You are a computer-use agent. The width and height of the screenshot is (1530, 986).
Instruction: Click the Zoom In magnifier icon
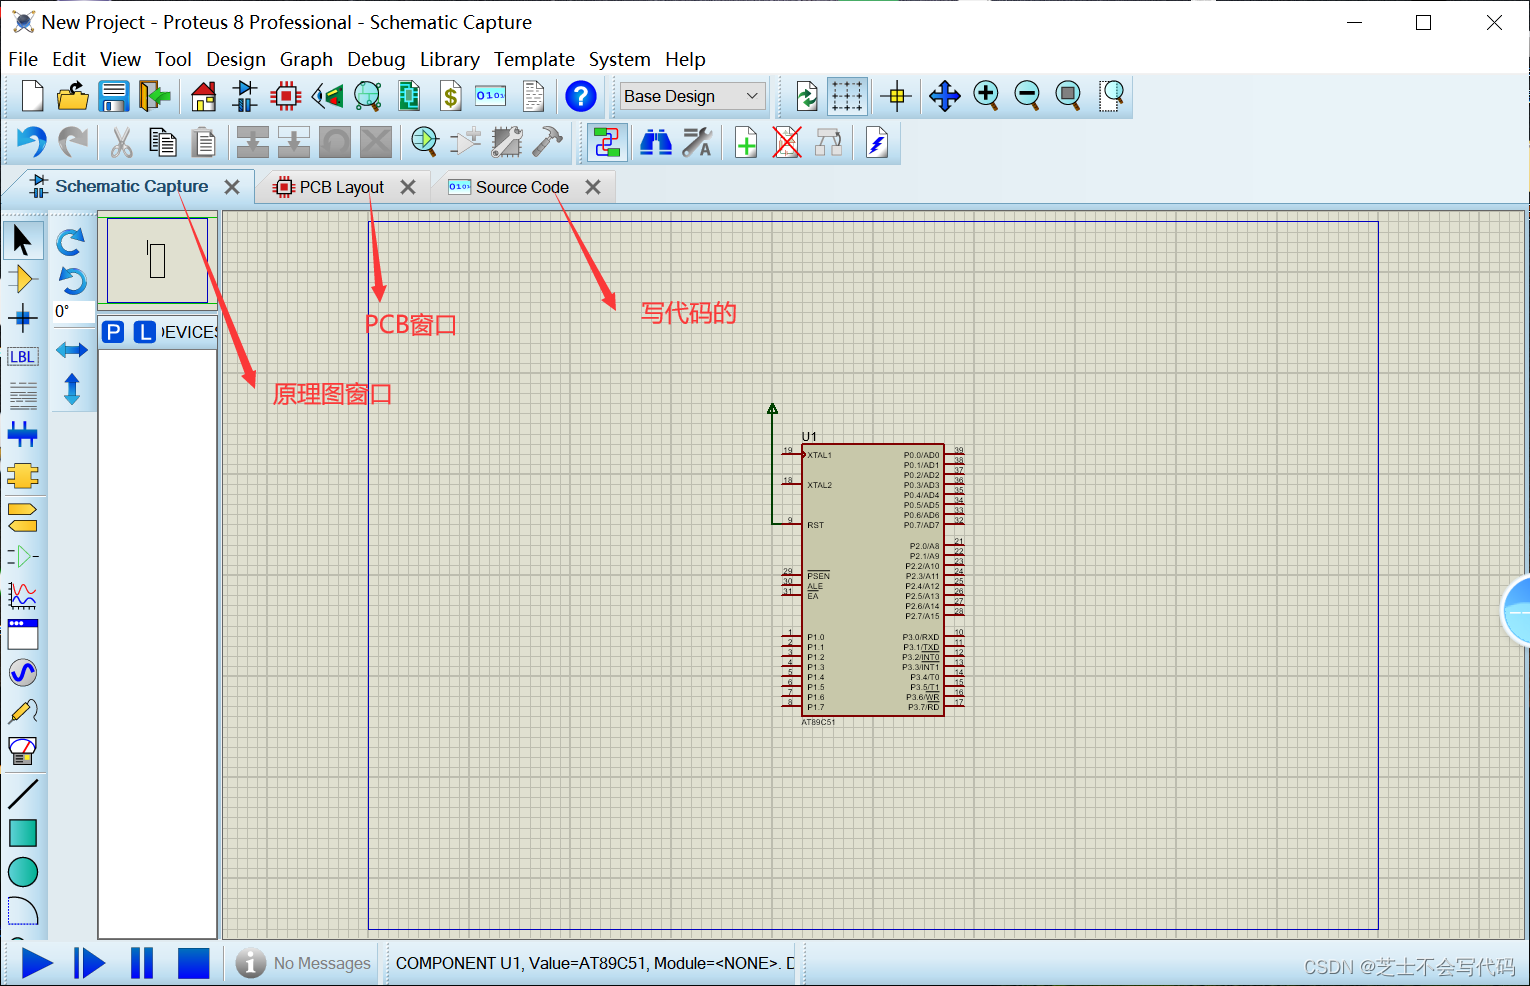point(986,96)
